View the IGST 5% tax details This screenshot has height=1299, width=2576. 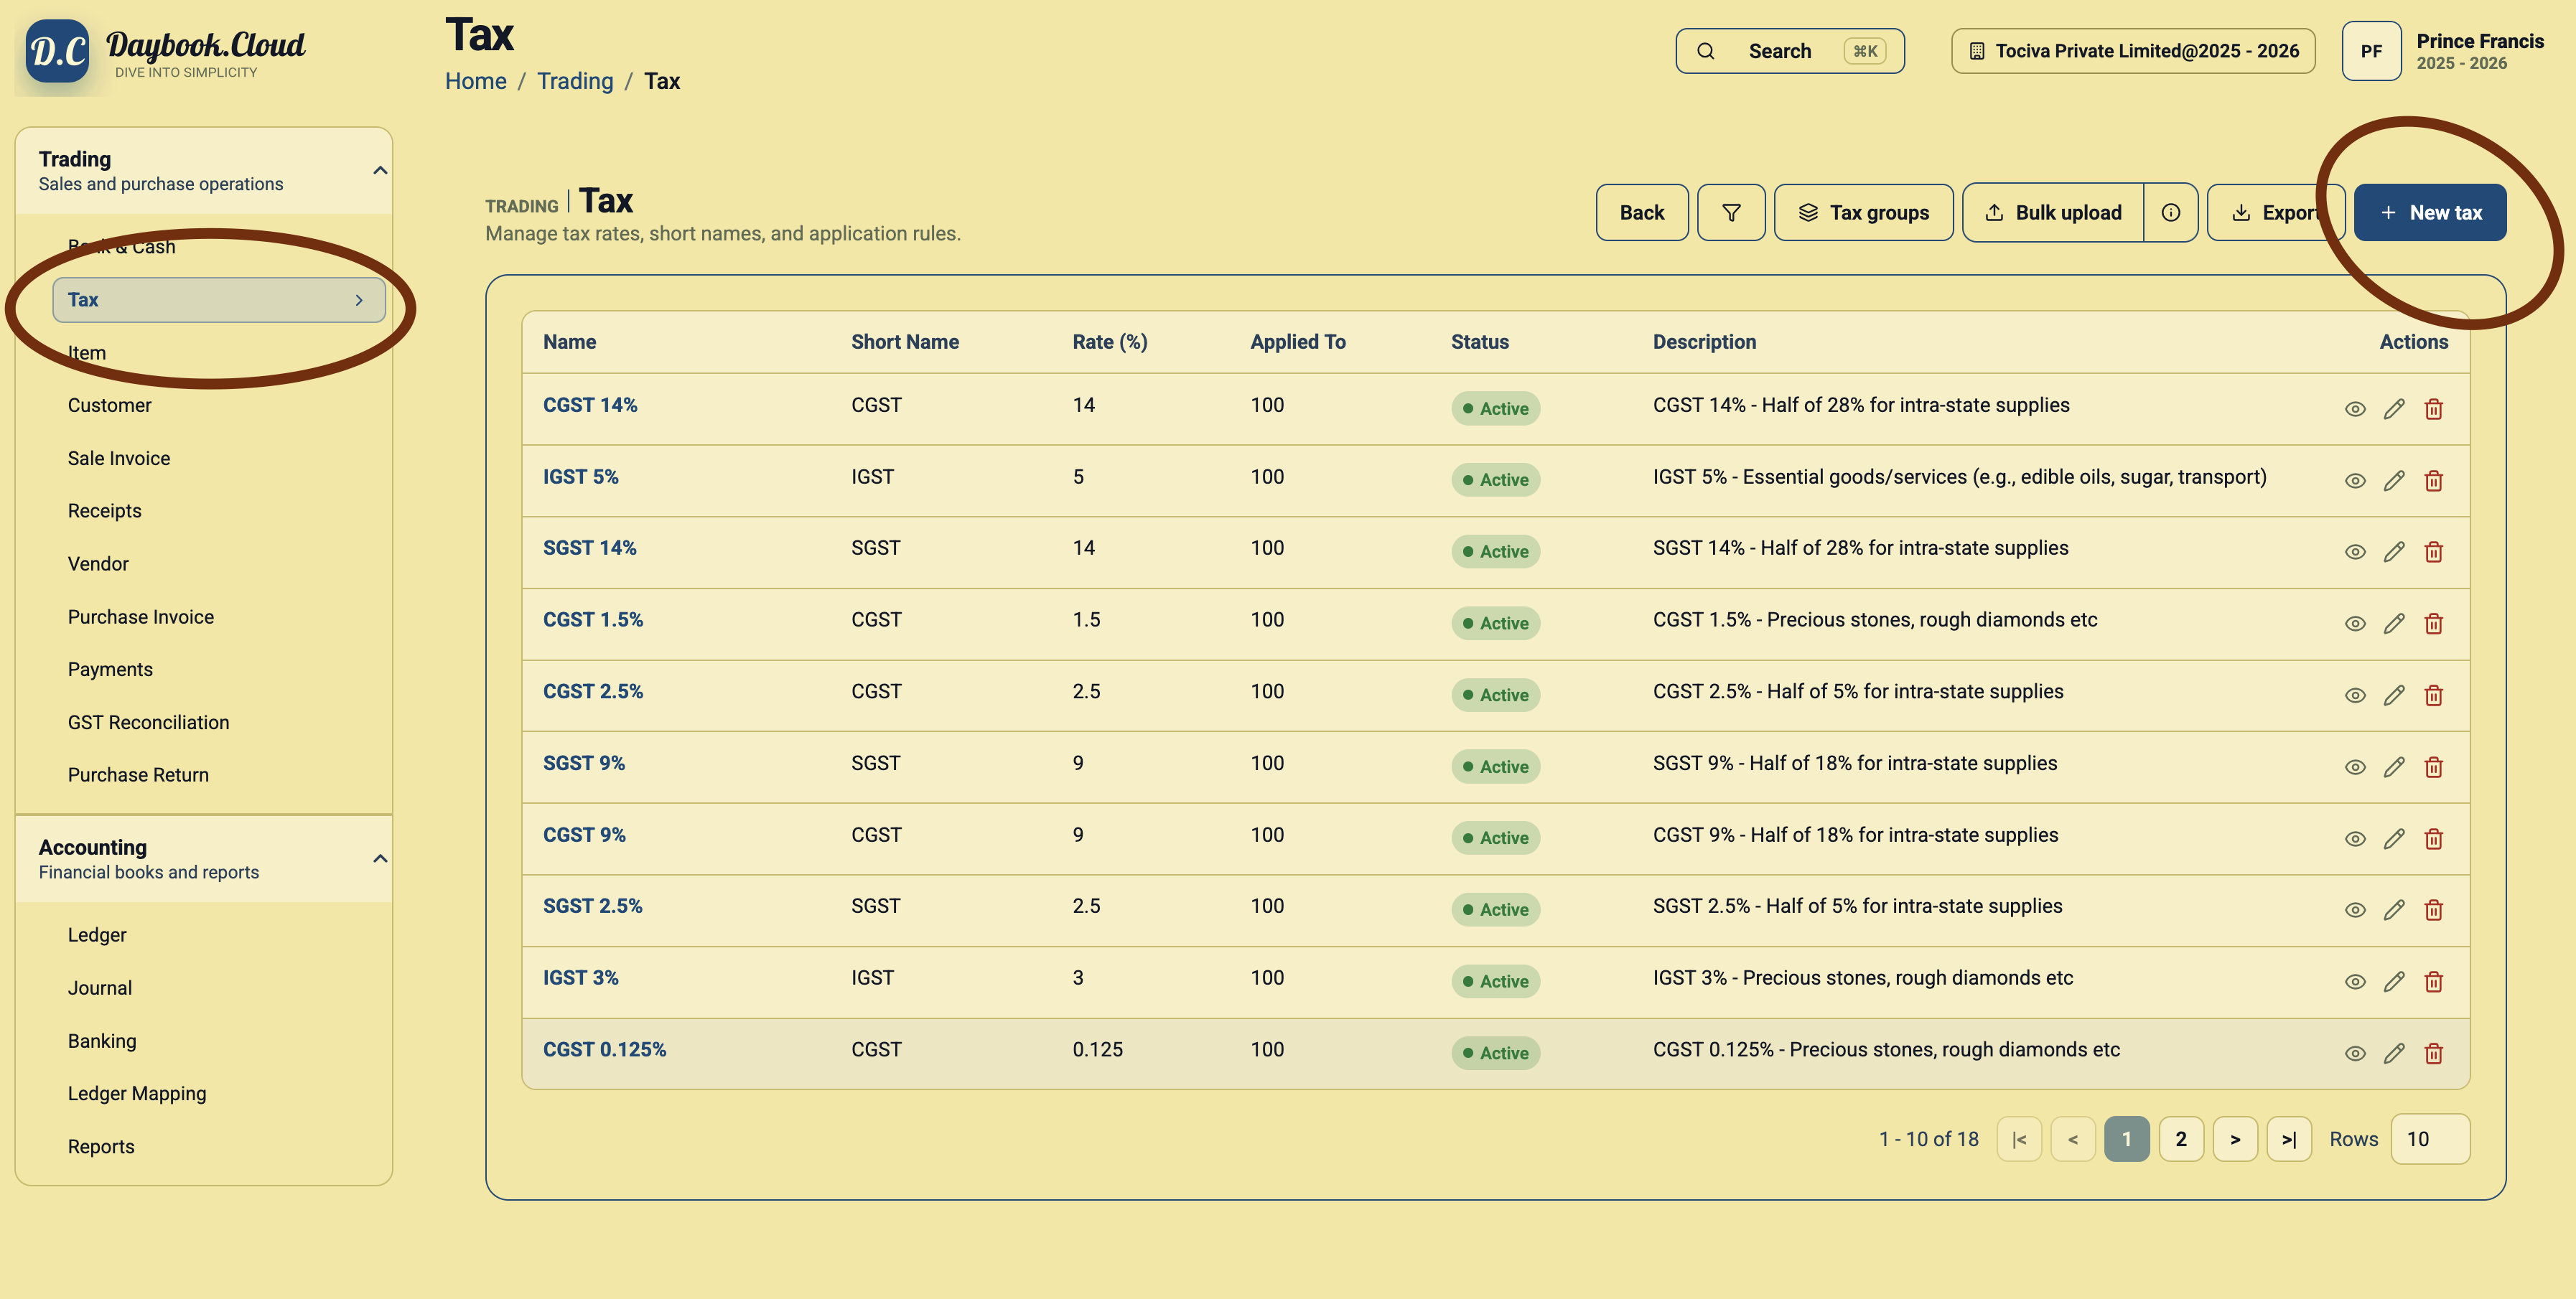click(x=2355, y=481)
